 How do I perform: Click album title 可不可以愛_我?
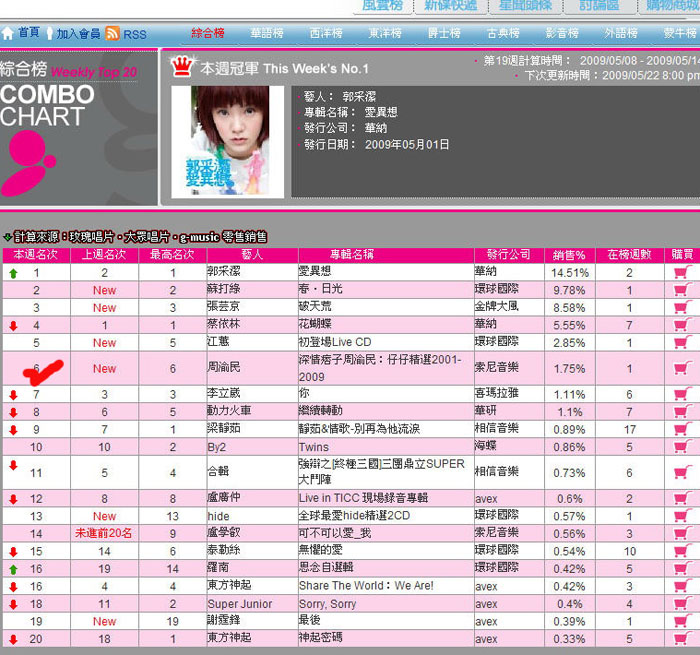point(335,533)
